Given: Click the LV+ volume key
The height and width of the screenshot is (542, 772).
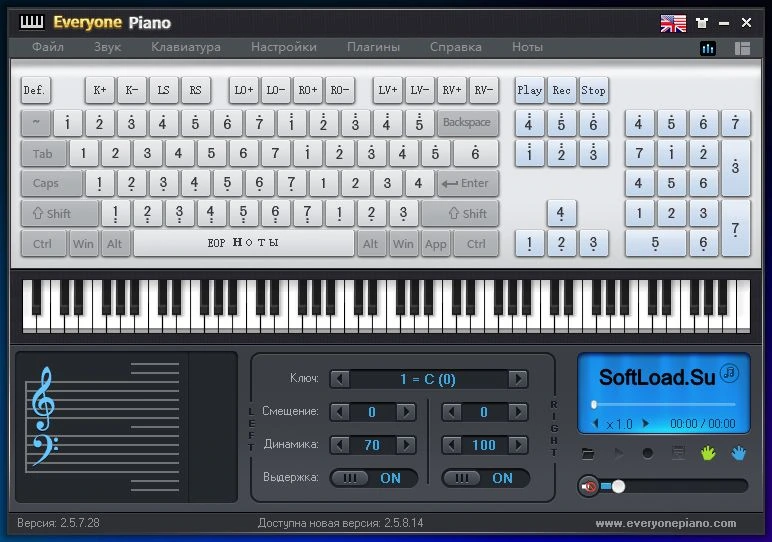Looking at the screenshot, I should pyautogui.click(x=387, y=90).
